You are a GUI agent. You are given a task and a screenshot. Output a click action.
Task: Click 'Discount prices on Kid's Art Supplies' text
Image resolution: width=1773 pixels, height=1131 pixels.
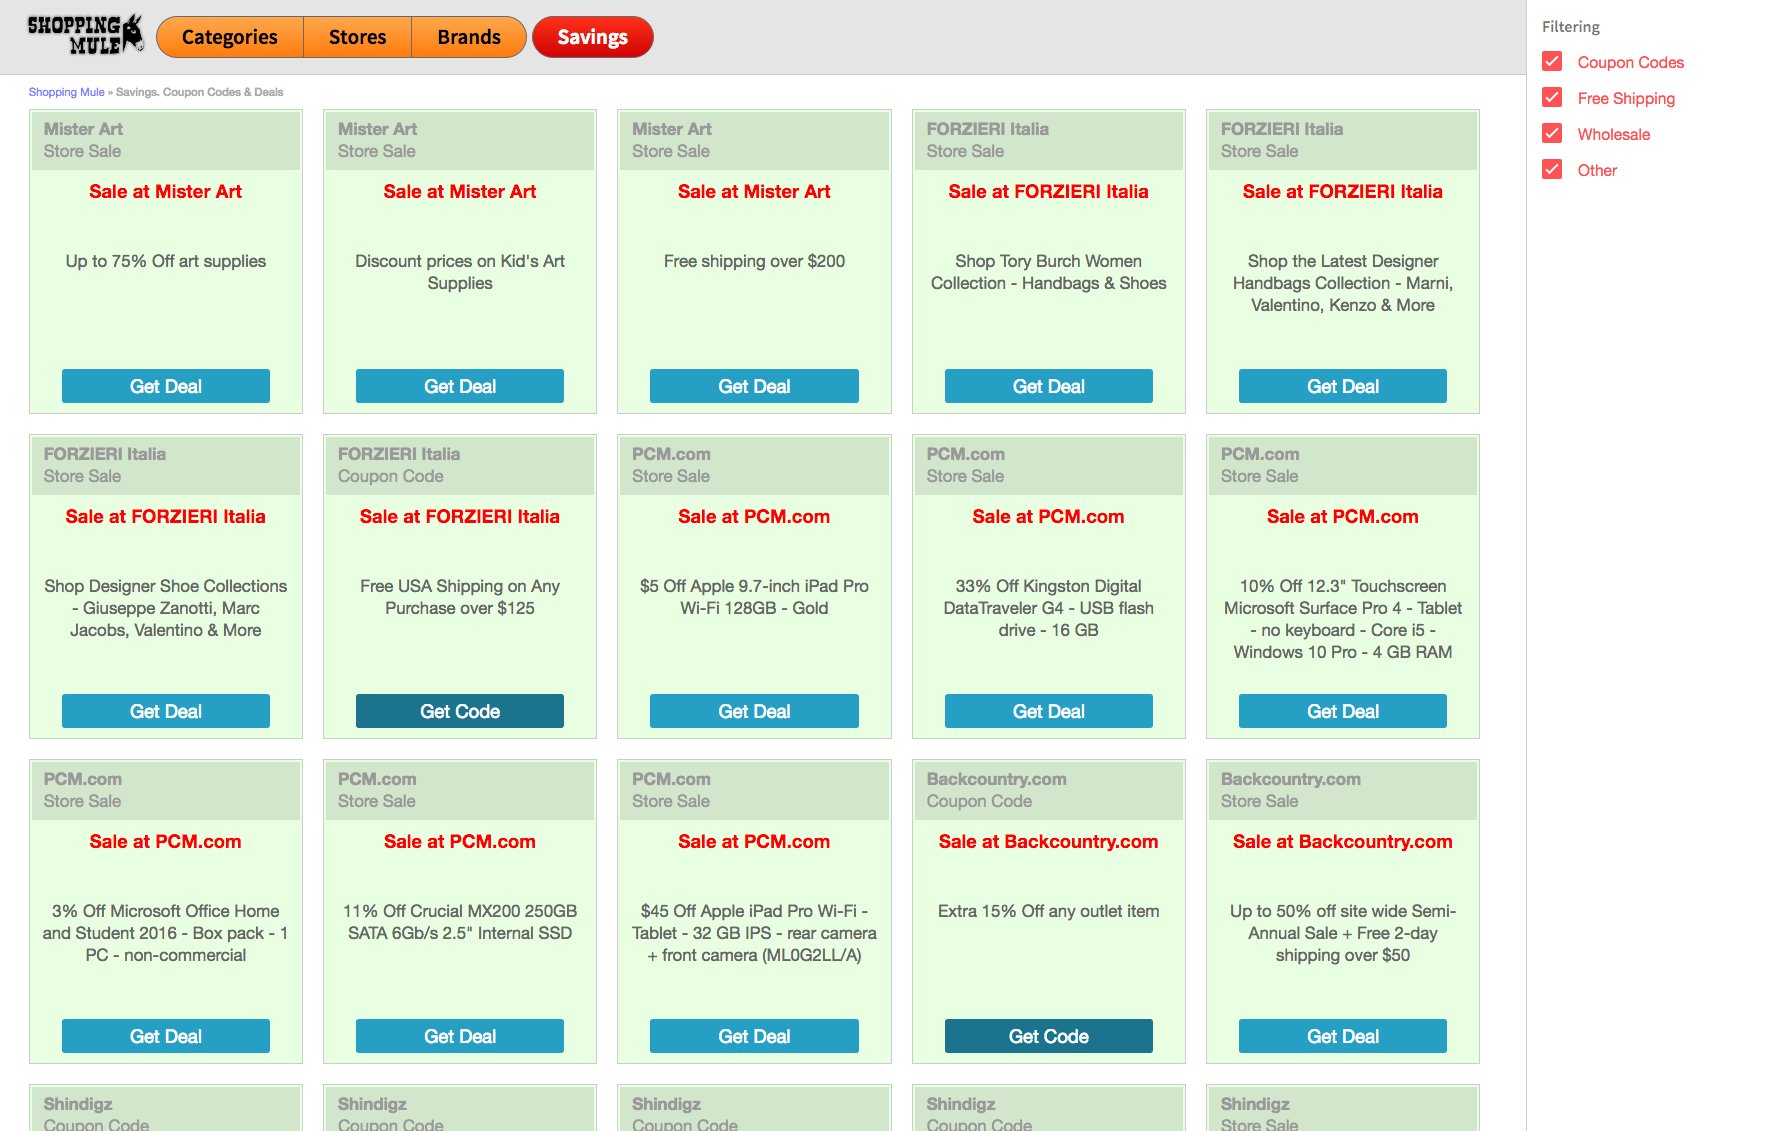[460, 272]
